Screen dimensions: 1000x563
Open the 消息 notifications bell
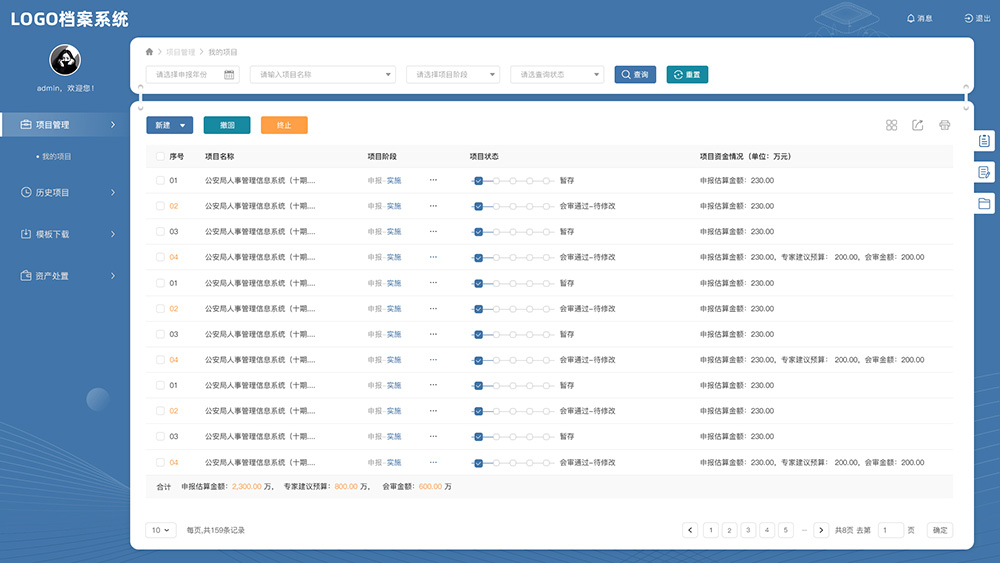pyautogui.click(x=911, y=18)
